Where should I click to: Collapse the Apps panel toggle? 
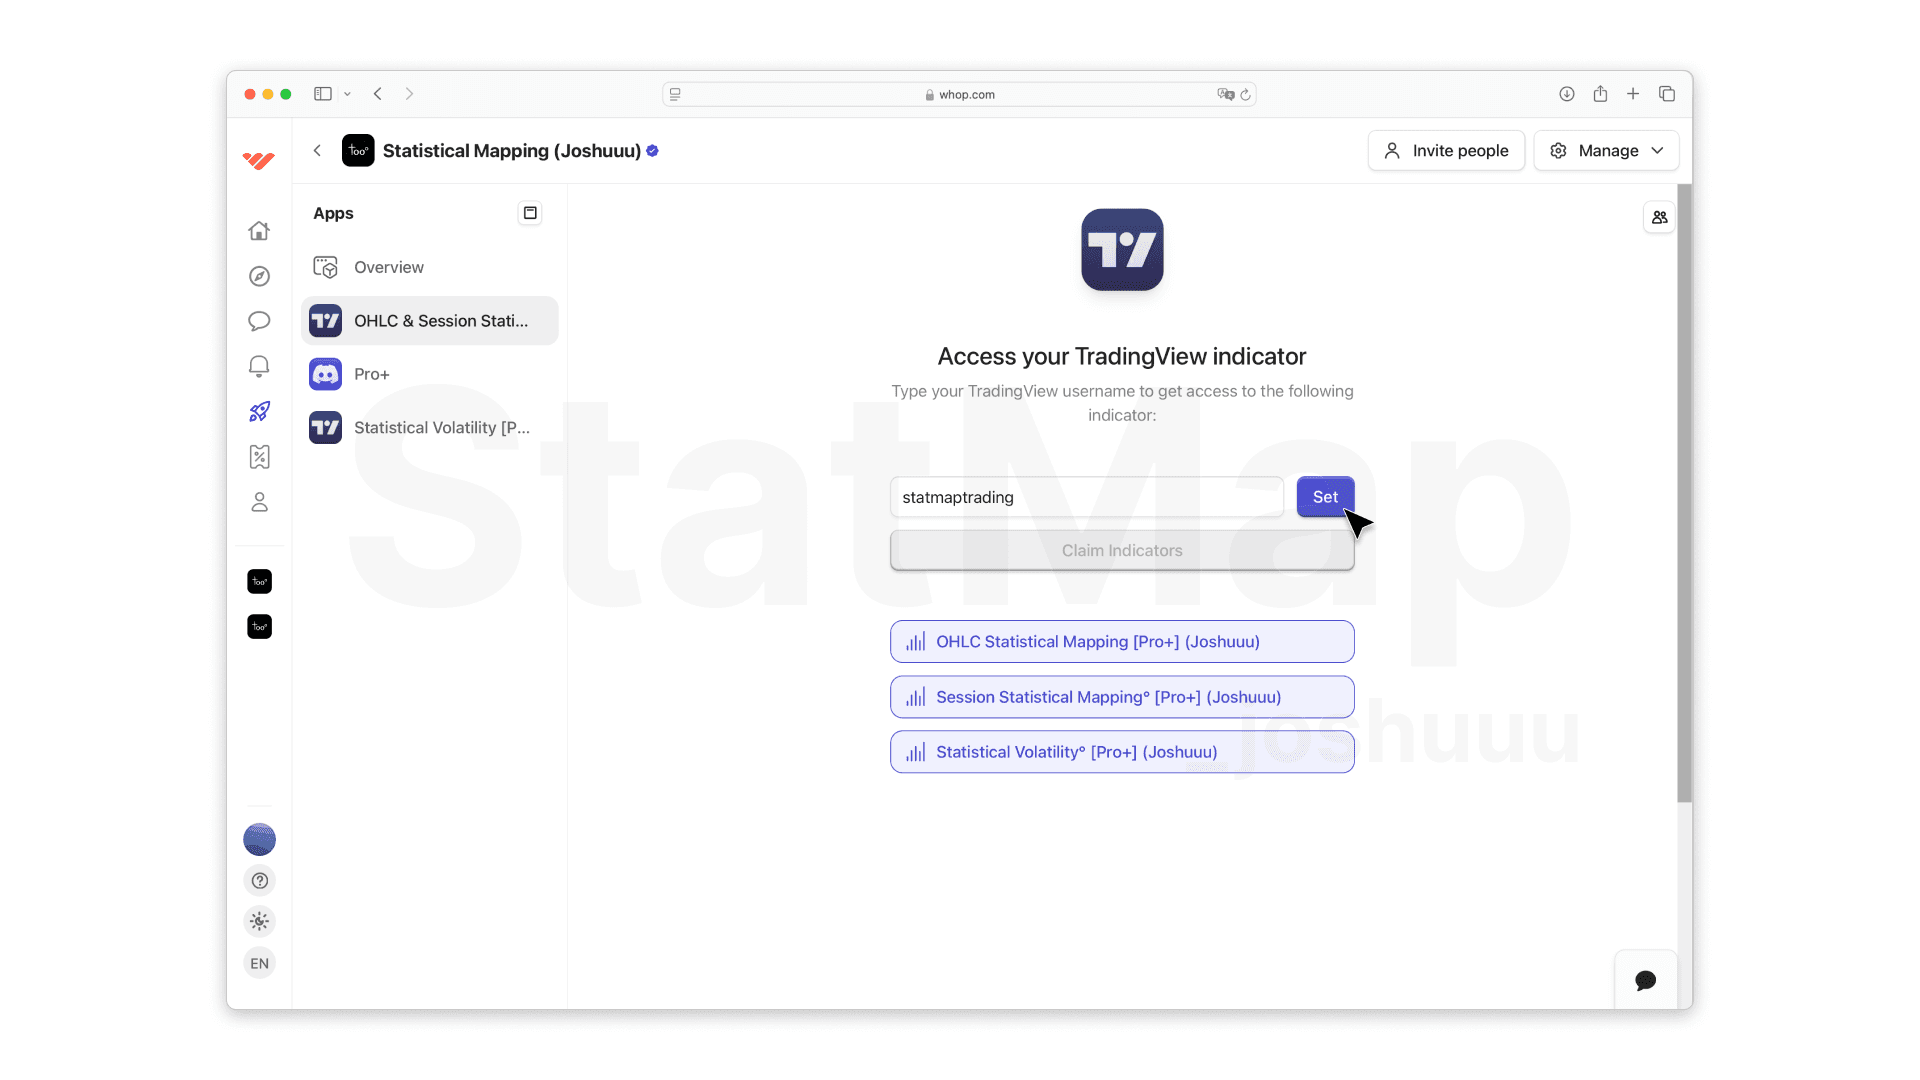(x=530, y=213)
